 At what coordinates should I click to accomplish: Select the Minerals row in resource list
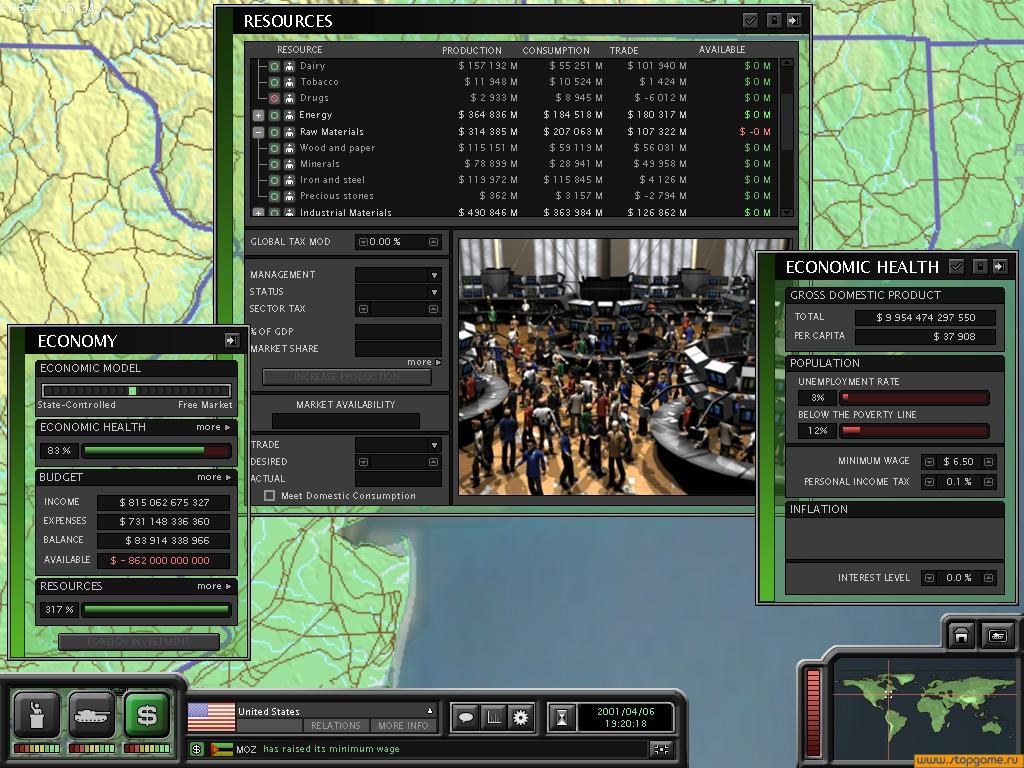[320, 164]
